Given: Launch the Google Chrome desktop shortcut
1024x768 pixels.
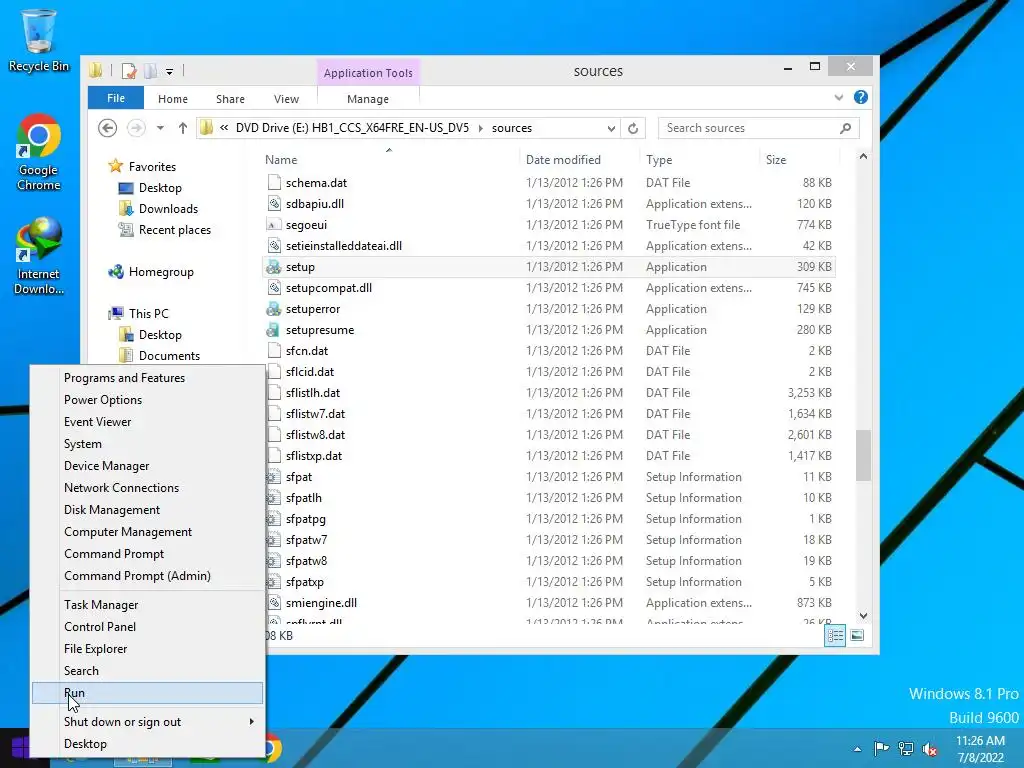Looking at the screenshot, I should pos(39,152).
